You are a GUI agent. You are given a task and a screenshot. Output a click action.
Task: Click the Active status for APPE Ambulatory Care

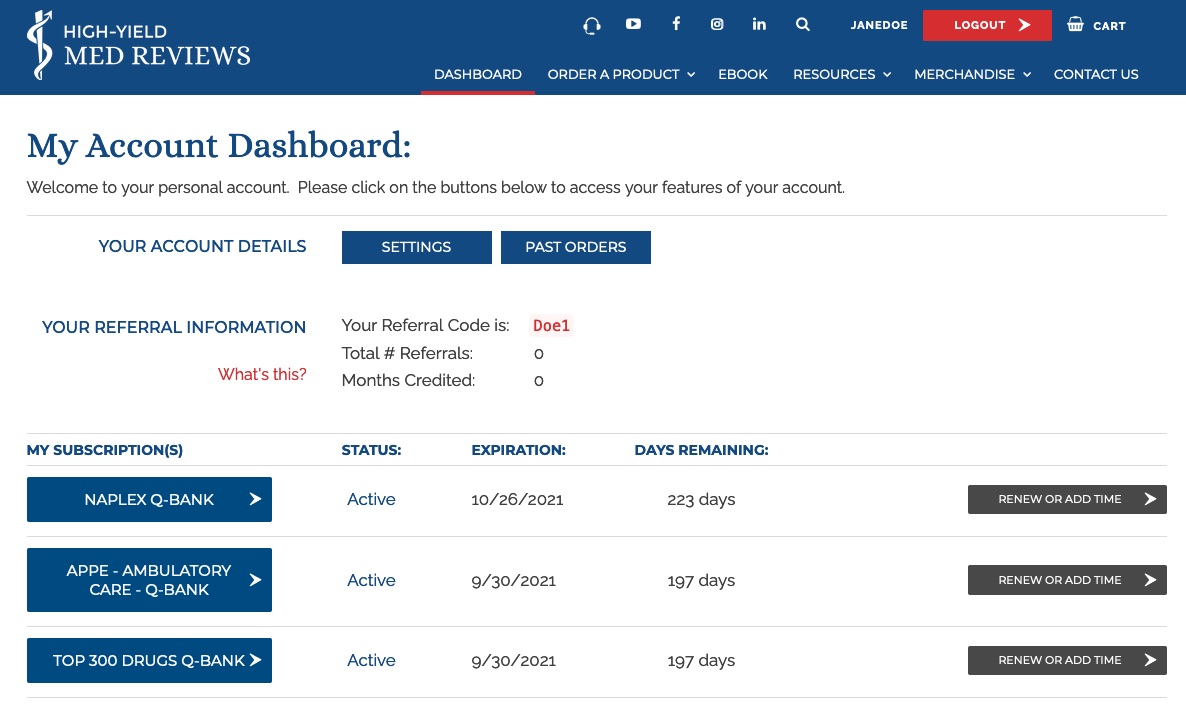coord(371,580)
